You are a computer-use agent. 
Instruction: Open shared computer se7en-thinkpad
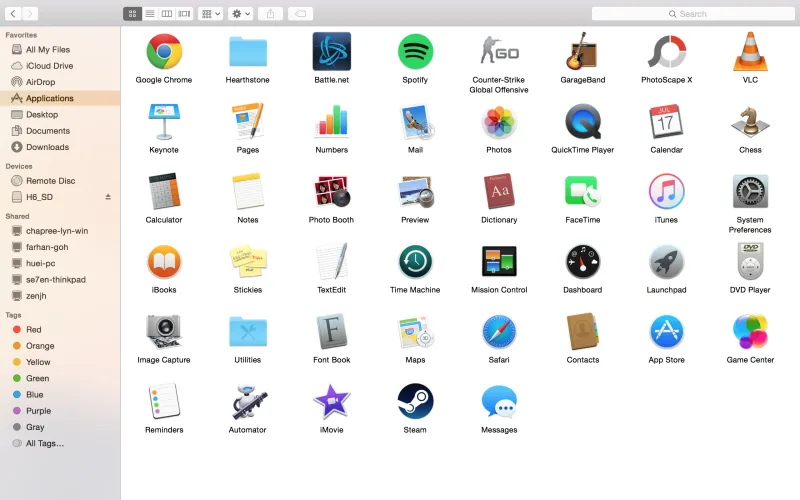tap(60, 280)
